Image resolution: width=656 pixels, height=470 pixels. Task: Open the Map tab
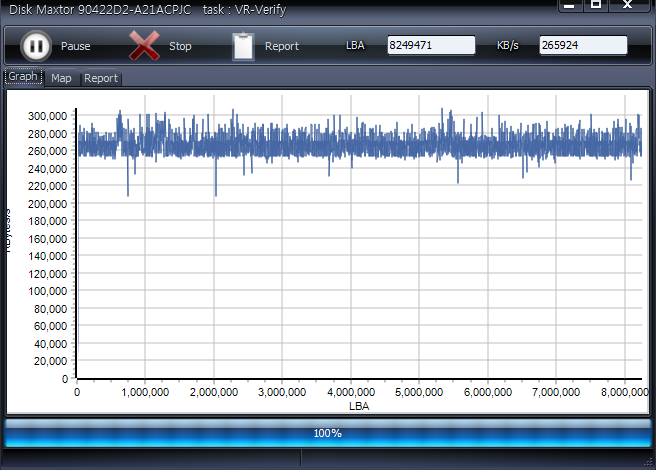tap(61, 78)
